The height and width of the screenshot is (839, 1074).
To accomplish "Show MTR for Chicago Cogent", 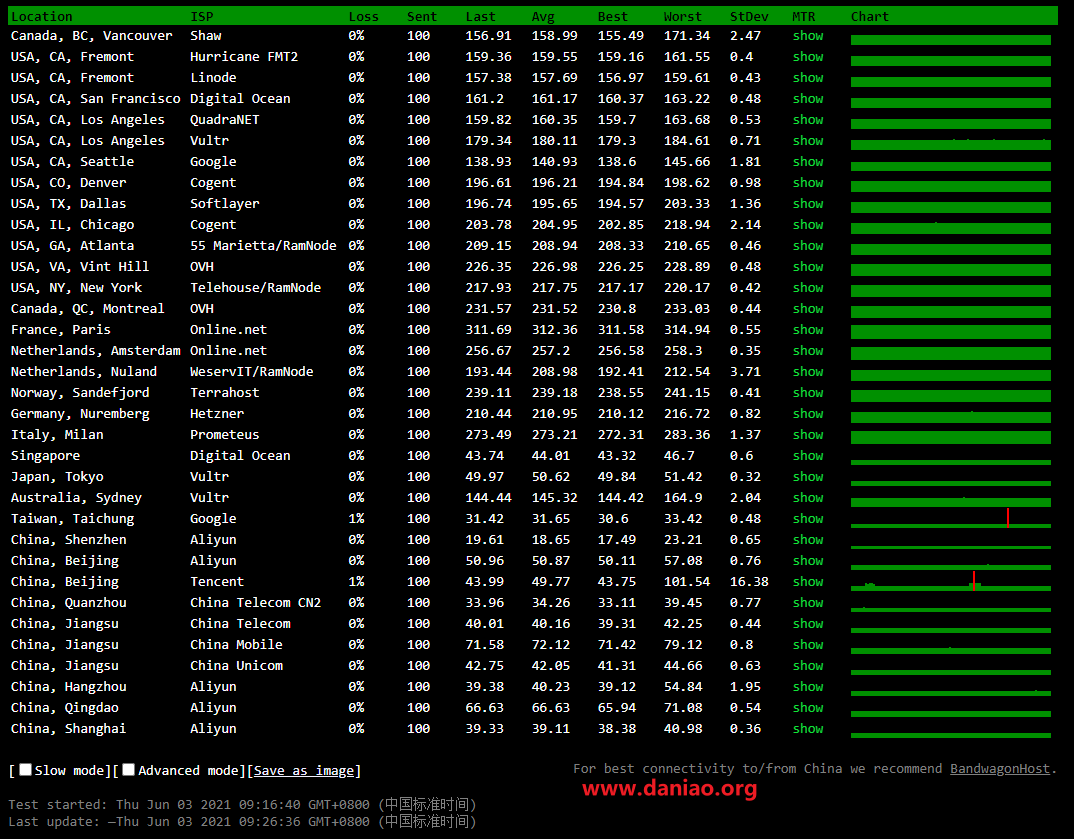I will (808, 225).
